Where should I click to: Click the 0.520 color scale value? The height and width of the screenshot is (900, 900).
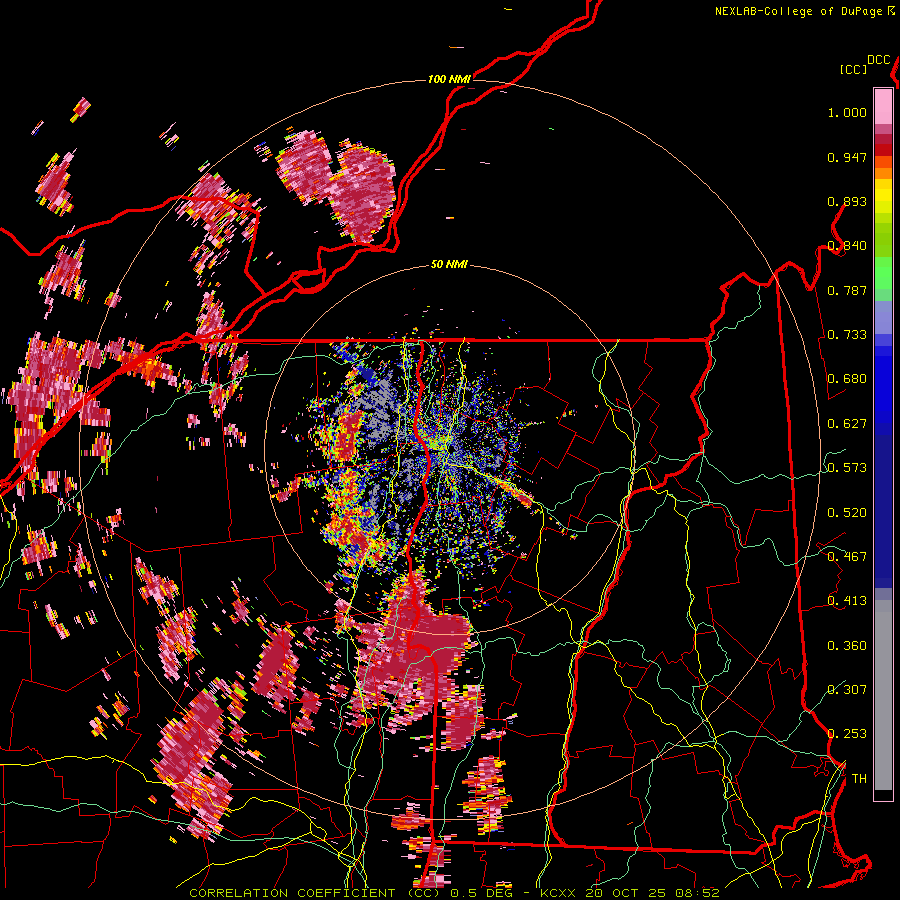click(x=847, y=513)
